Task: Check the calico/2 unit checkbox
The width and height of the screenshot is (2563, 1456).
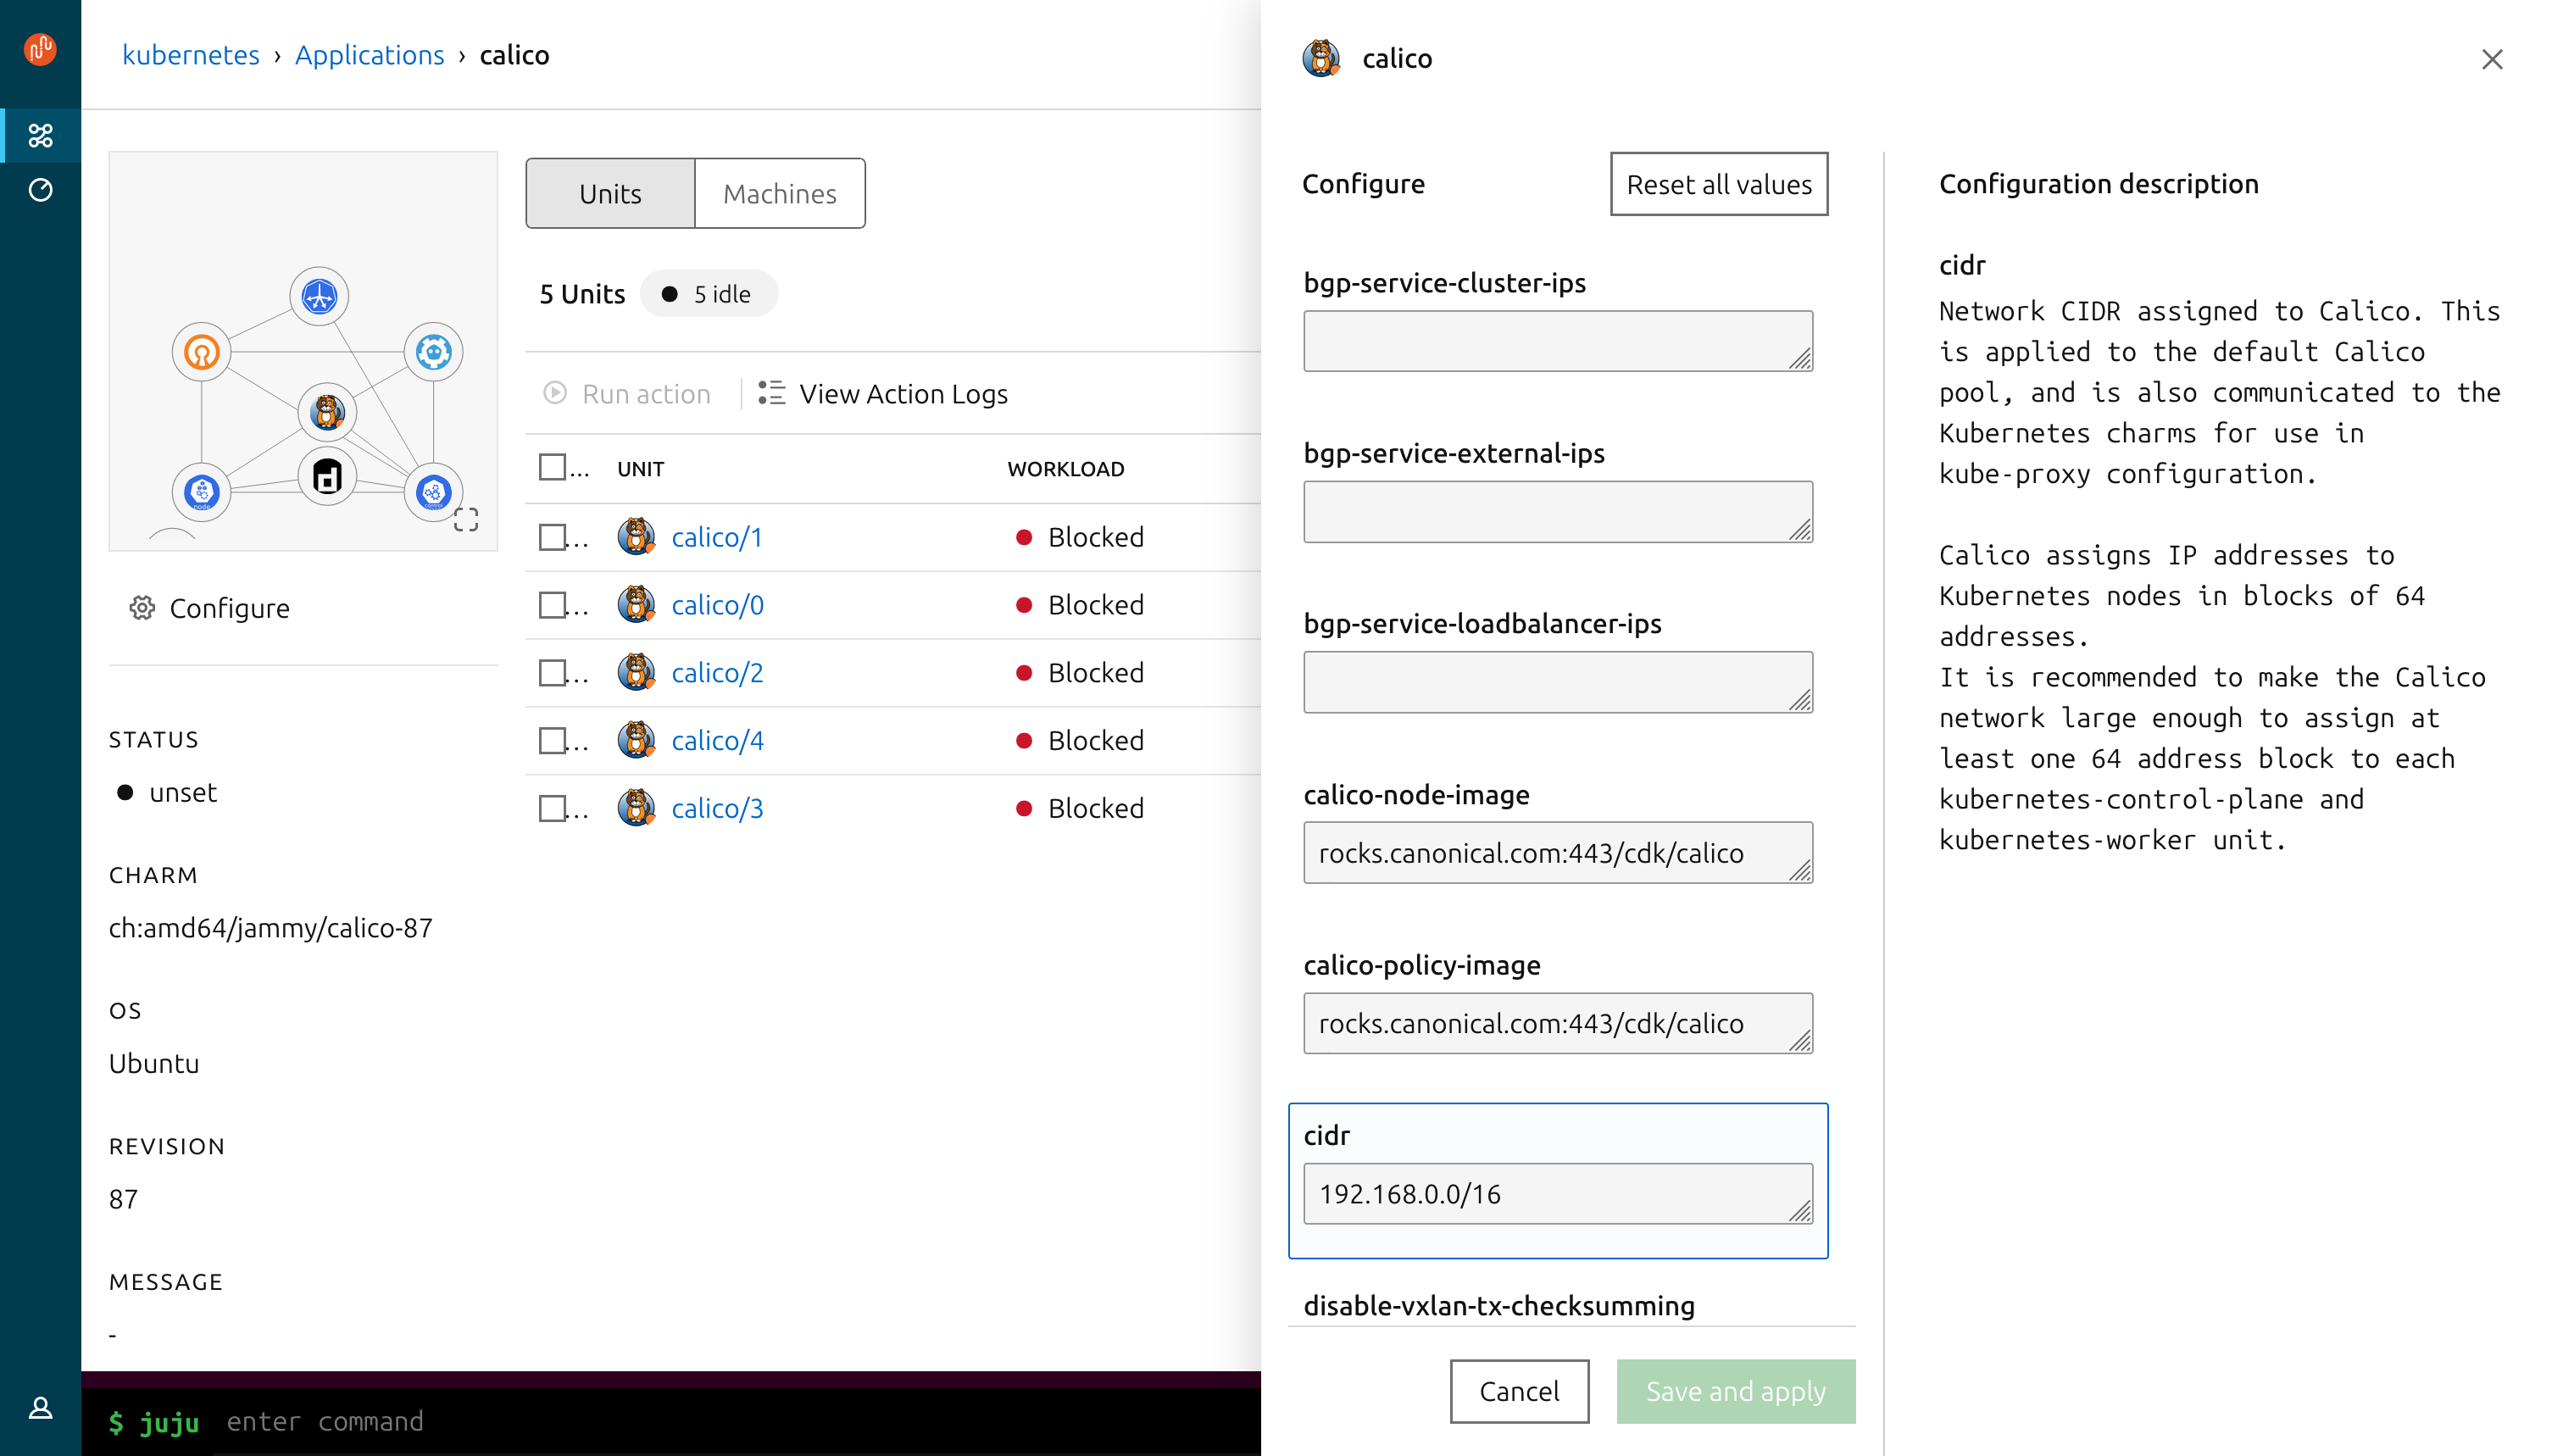Action: point(552,673)
